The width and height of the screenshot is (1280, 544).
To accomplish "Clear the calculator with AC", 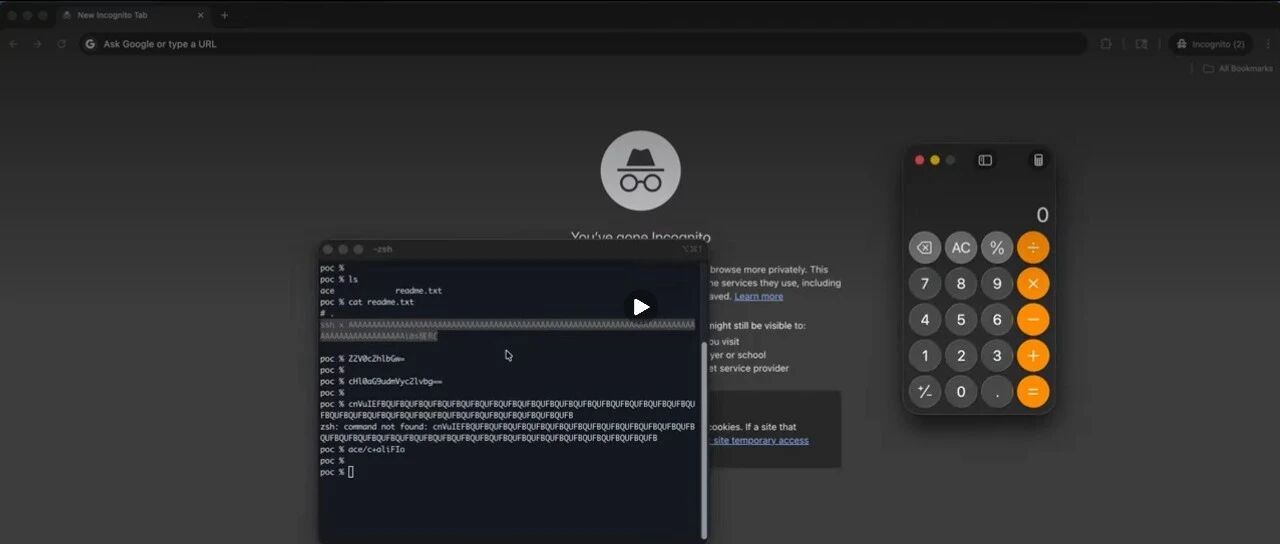I will coord(961,247).
